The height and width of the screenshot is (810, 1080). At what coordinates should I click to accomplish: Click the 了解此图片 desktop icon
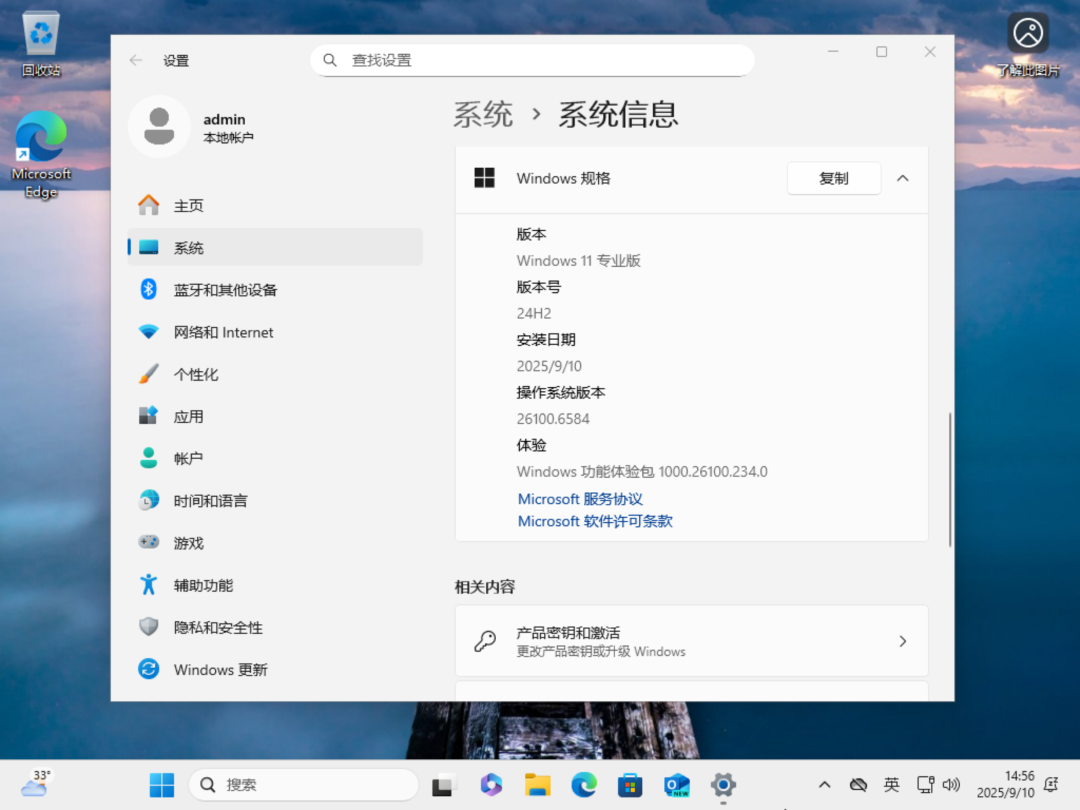1028,44
